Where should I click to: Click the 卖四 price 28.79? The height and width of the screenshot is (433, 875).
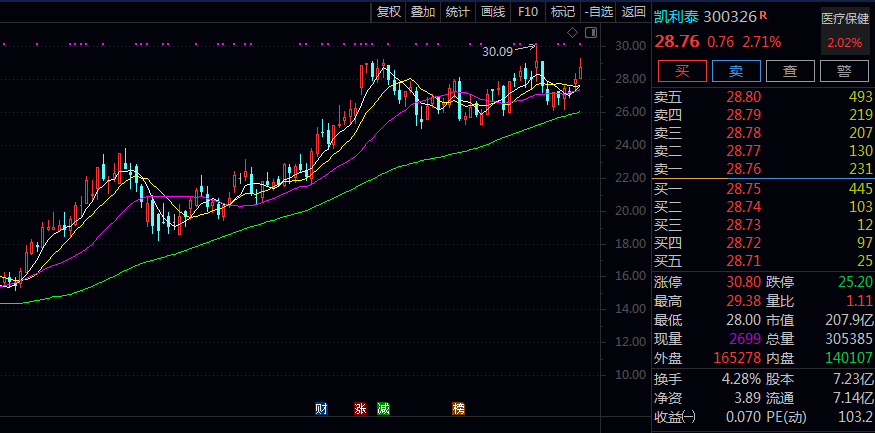[x=743, y=116]
